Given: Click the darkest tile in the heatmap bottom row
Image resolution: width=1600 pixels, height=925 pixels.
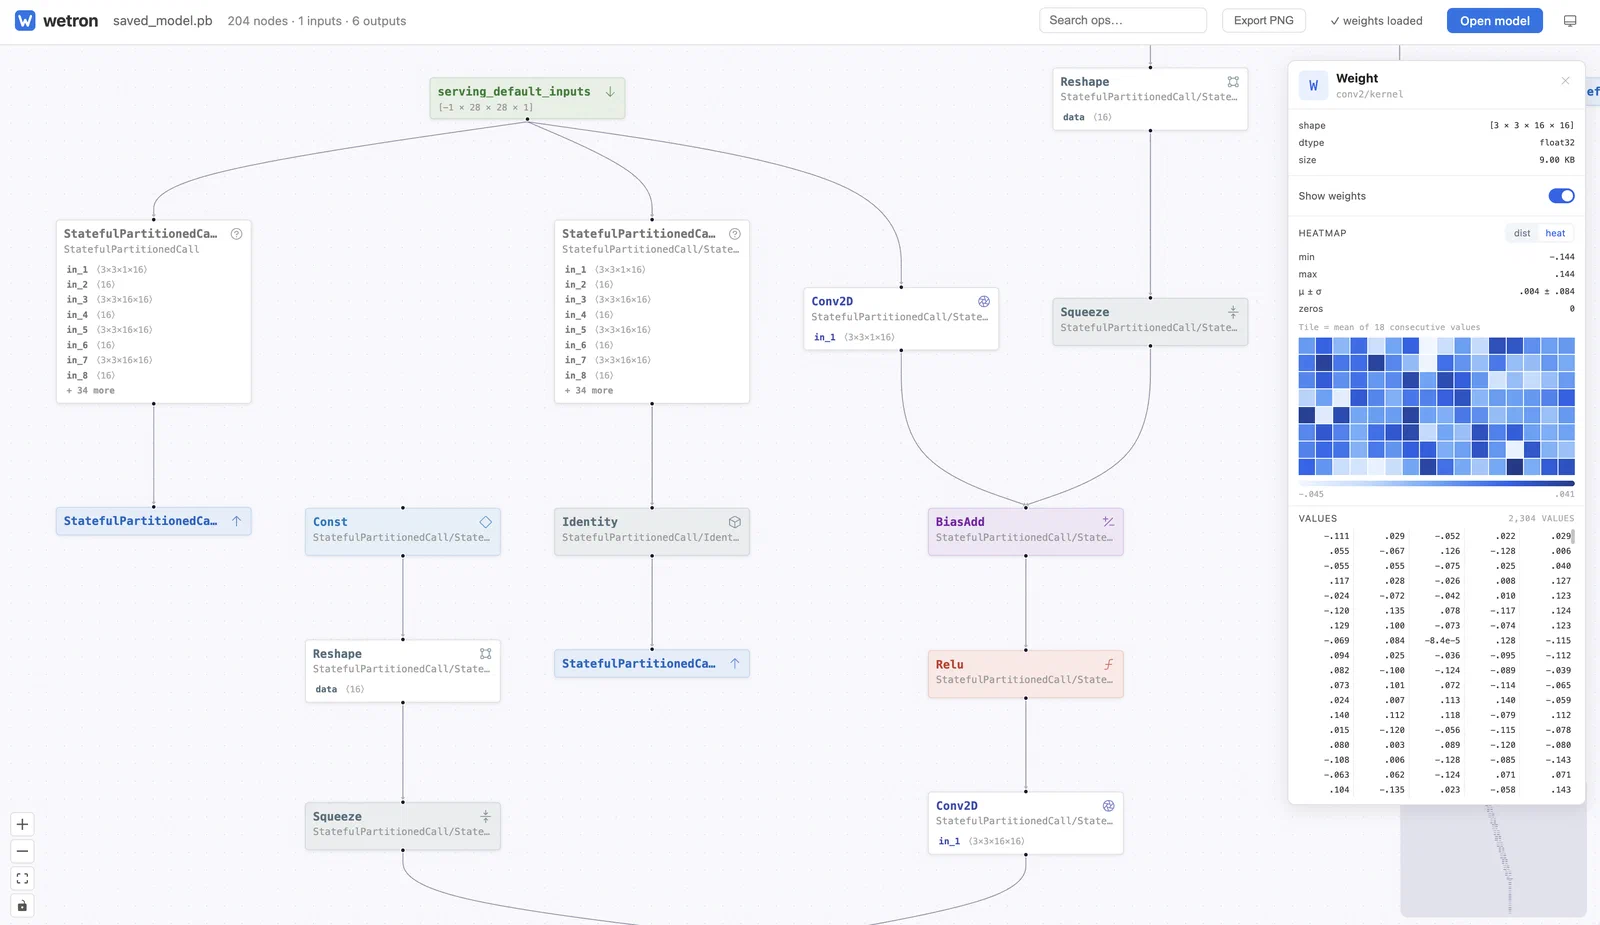Looking at the screenshot, I should coord(1514,467).
